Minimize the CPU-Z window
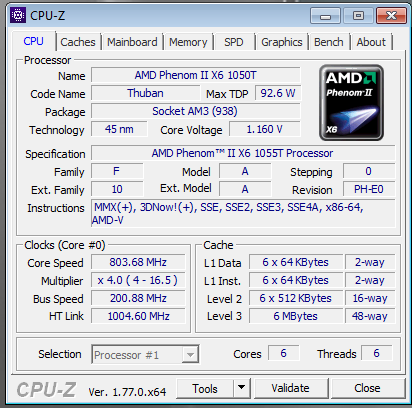 click(325, 16)
